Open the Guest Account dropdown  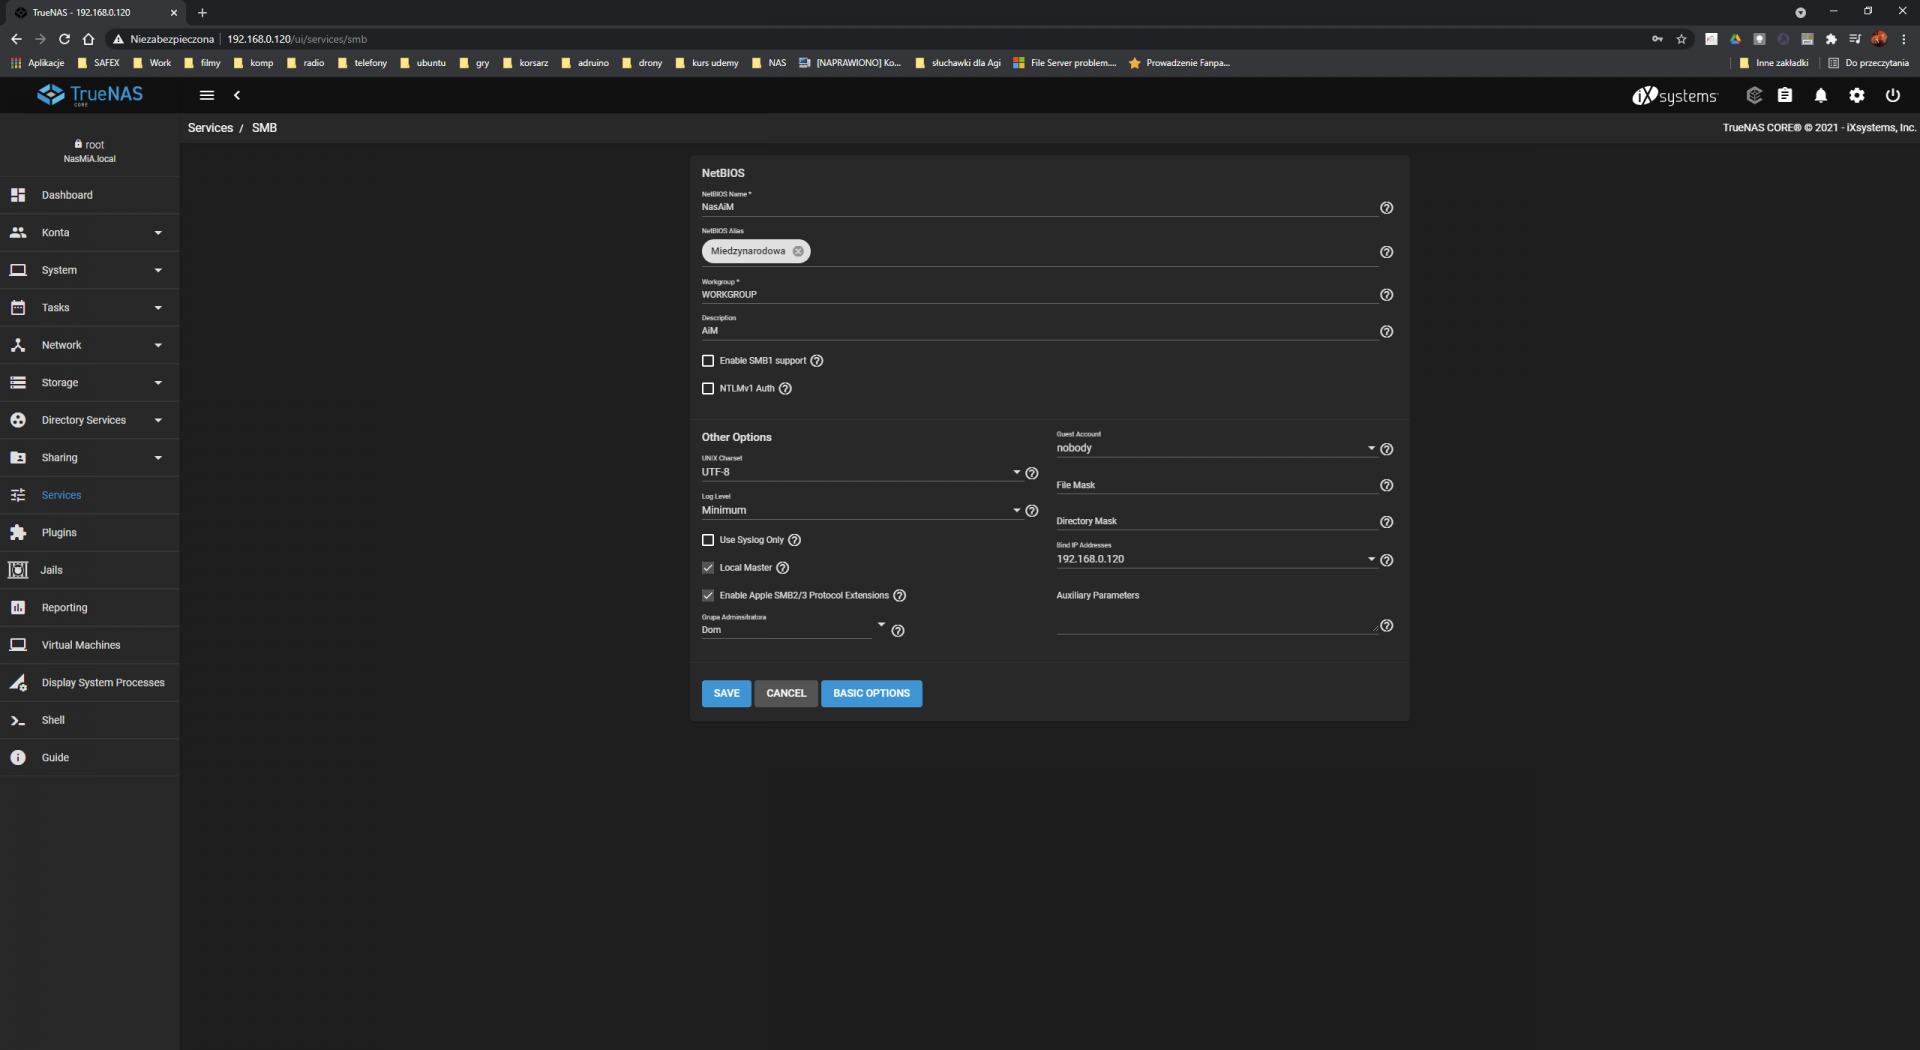[1215, 449]
